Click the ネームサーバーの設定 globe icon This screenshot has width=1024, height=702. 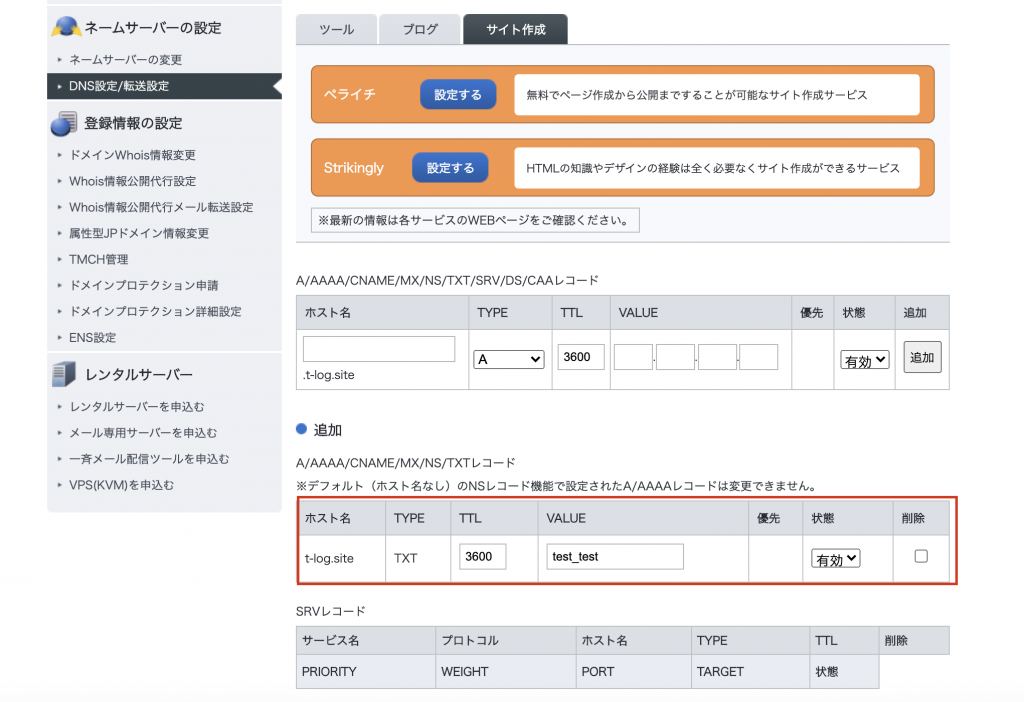pos(66,27)
